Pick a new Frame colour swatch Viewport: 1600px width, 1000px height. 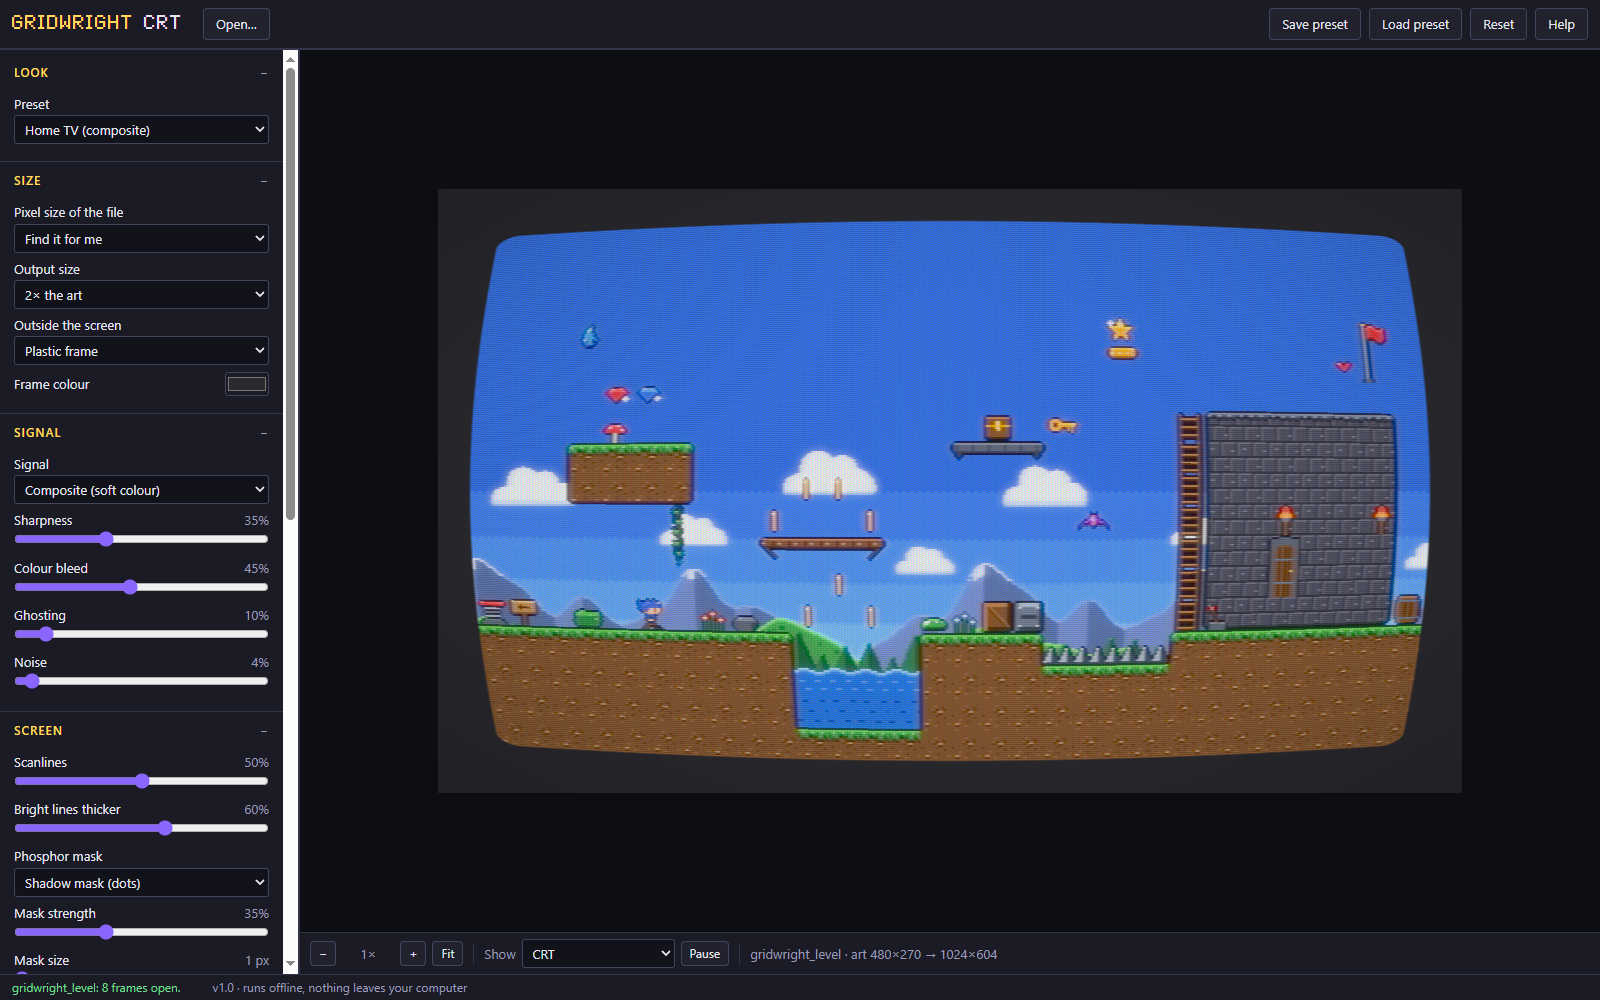point(247,384)
